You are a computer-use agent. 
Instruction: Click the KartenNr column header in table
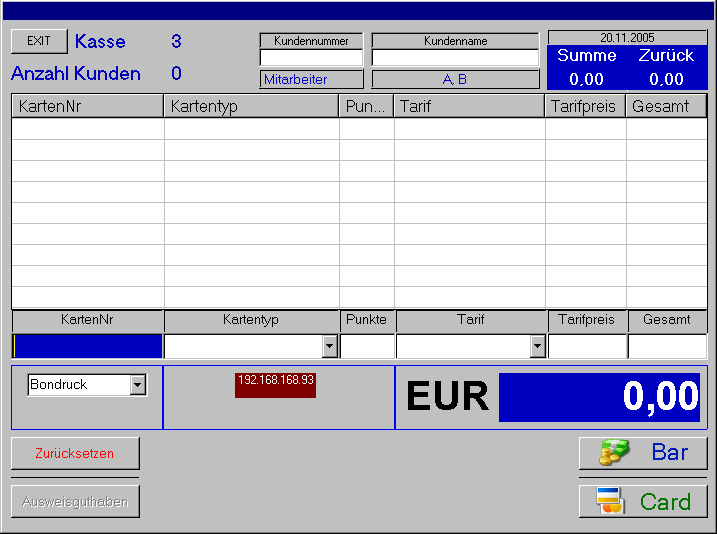(x=87, y=106)
